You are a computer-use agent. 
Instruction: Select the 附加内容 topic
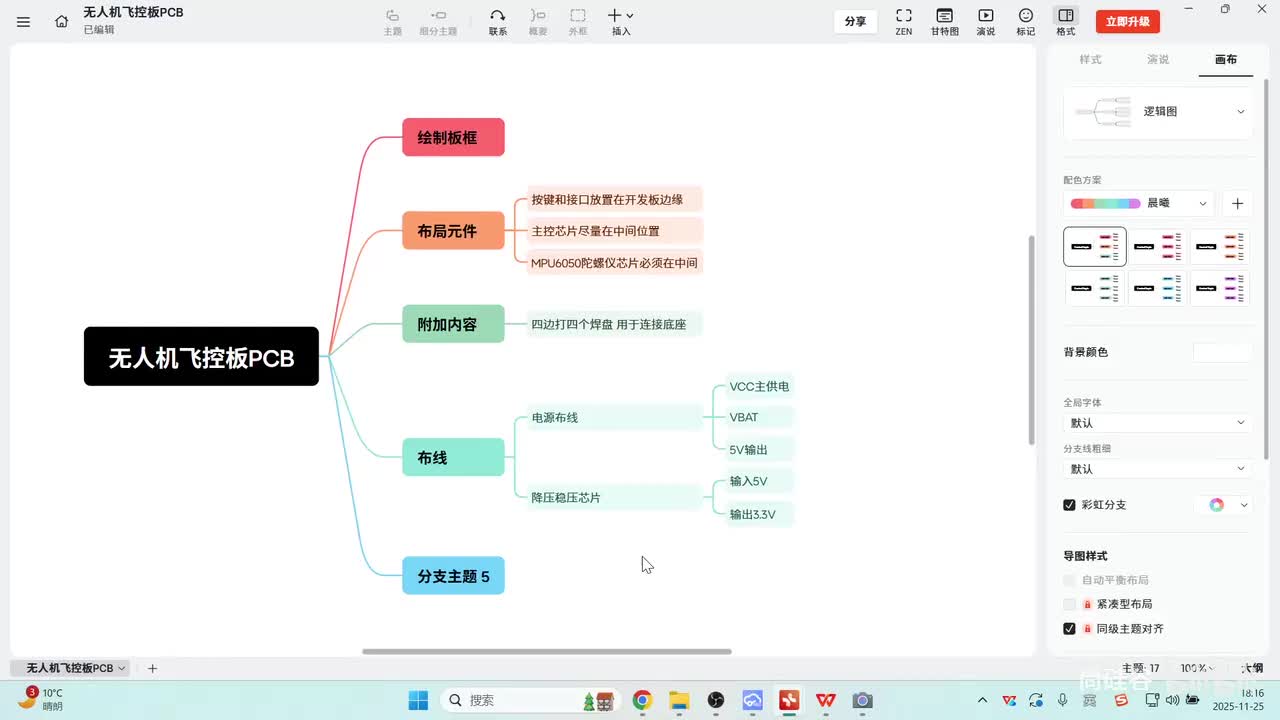pos(453,324)
